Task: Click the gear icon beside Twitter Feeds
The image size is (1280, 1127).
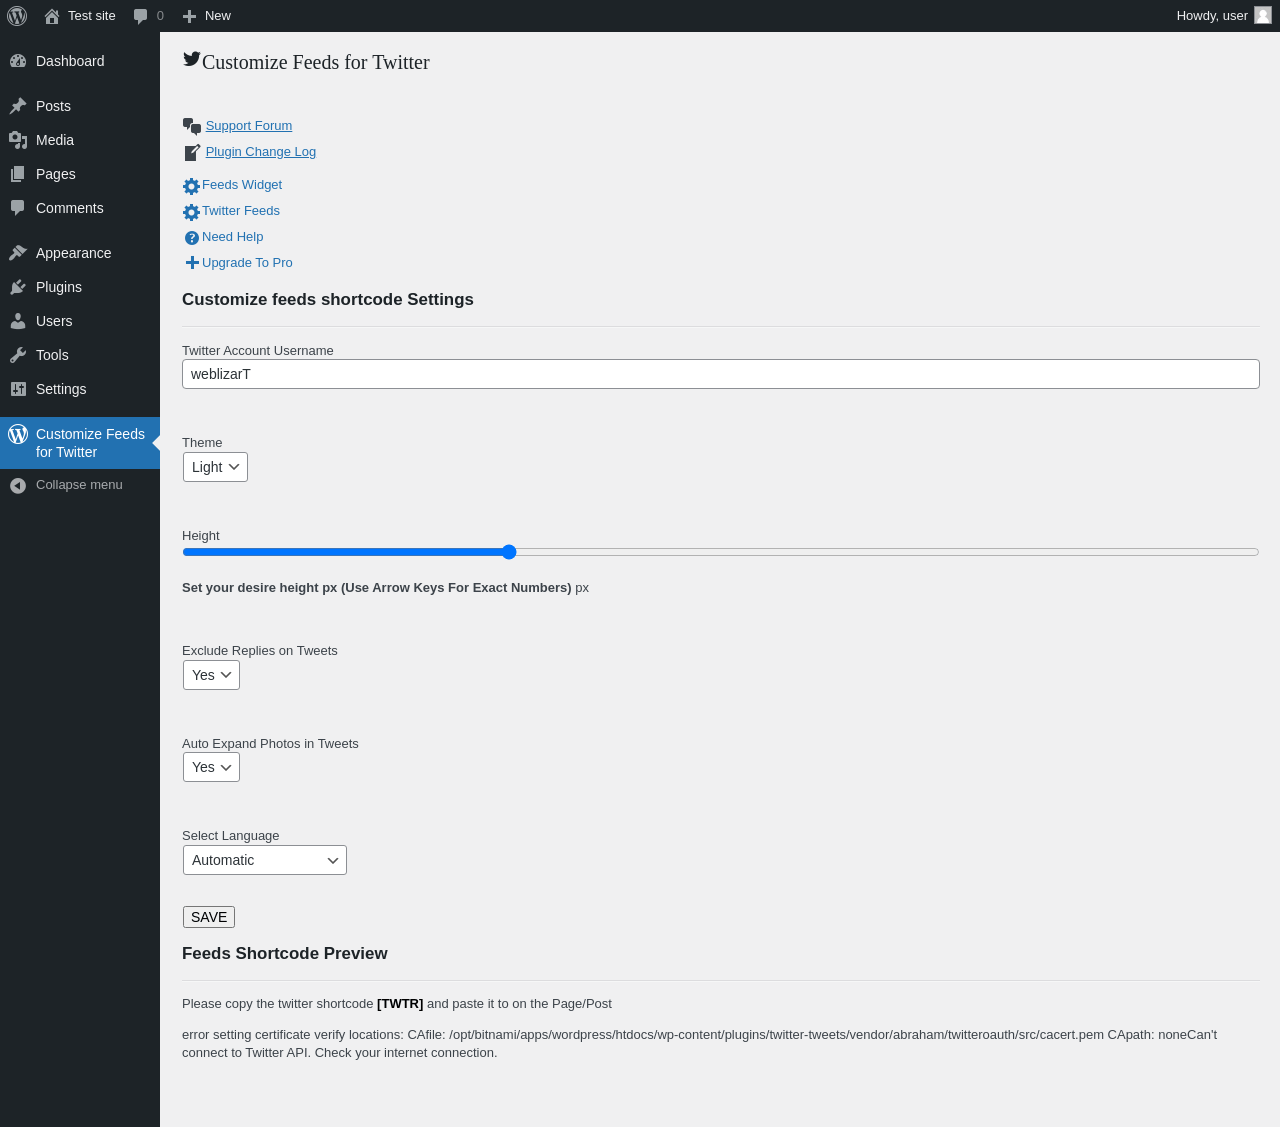Action: click(192, 212)
